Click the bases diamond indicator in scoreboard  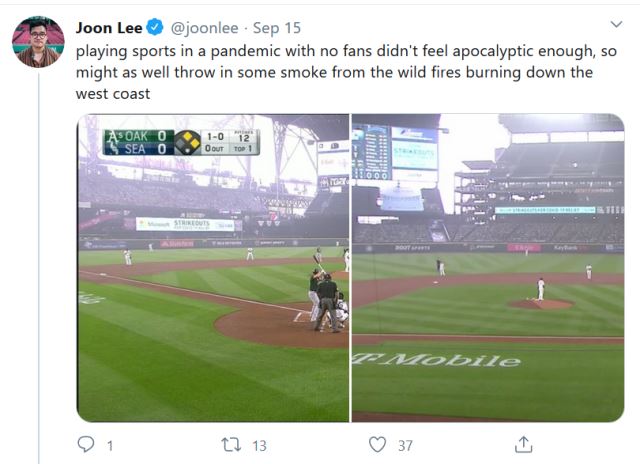188,142
